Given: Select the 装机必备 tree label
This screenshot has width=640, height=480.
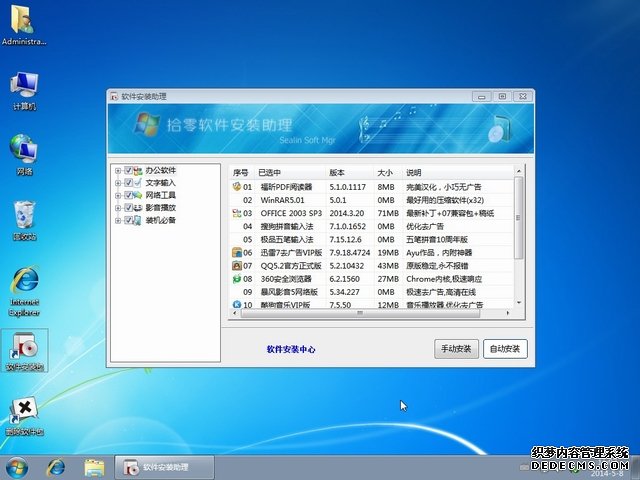Looking at the screenshot, I should (160, 220).
